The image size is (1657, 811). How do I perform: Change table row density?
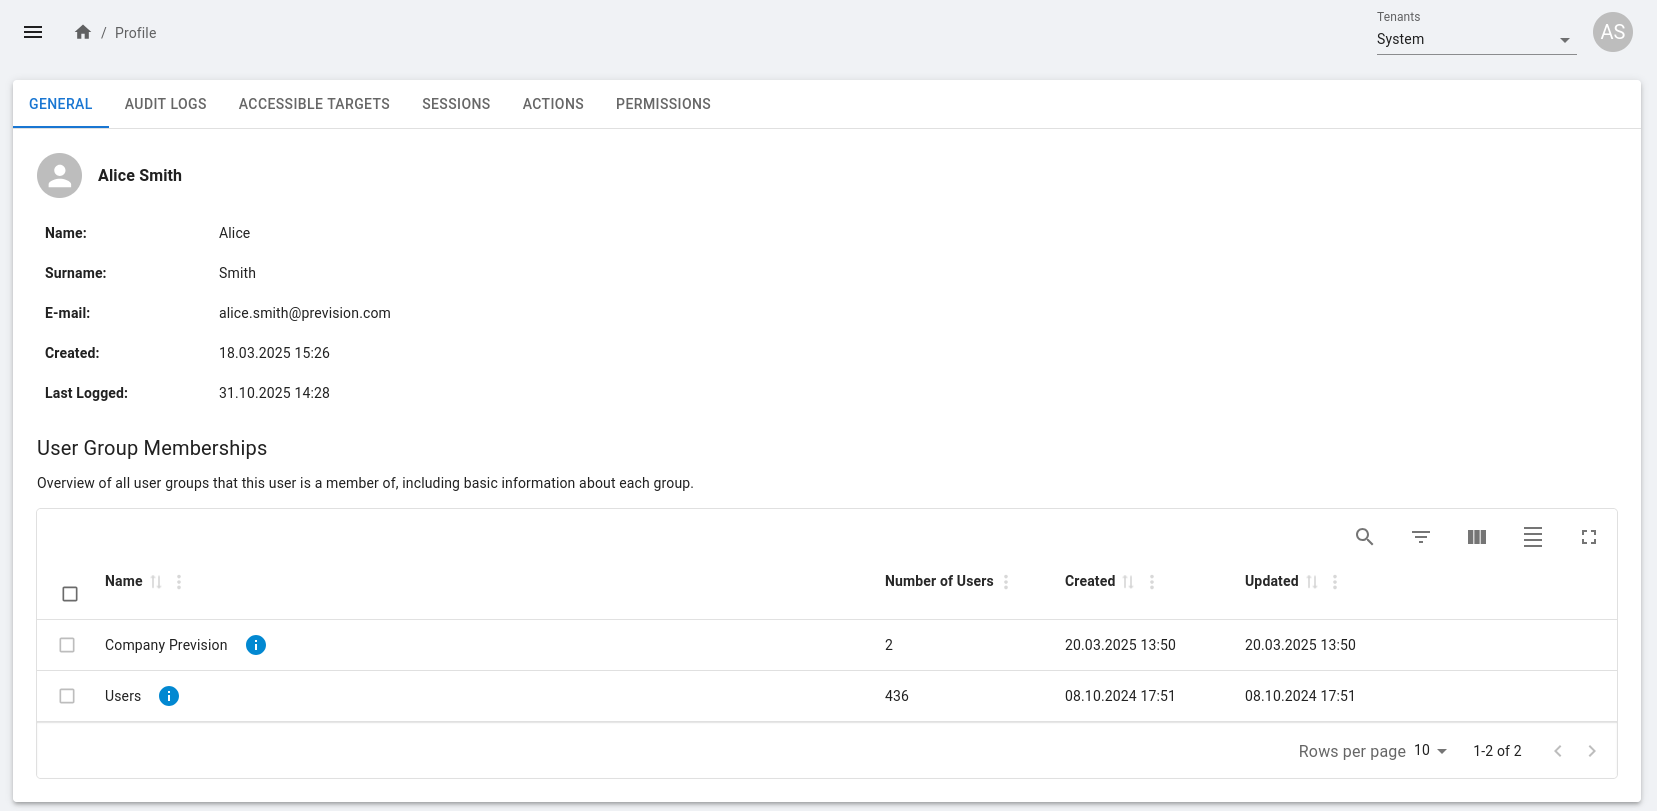pyautogui.click(x=1532, y=537)
